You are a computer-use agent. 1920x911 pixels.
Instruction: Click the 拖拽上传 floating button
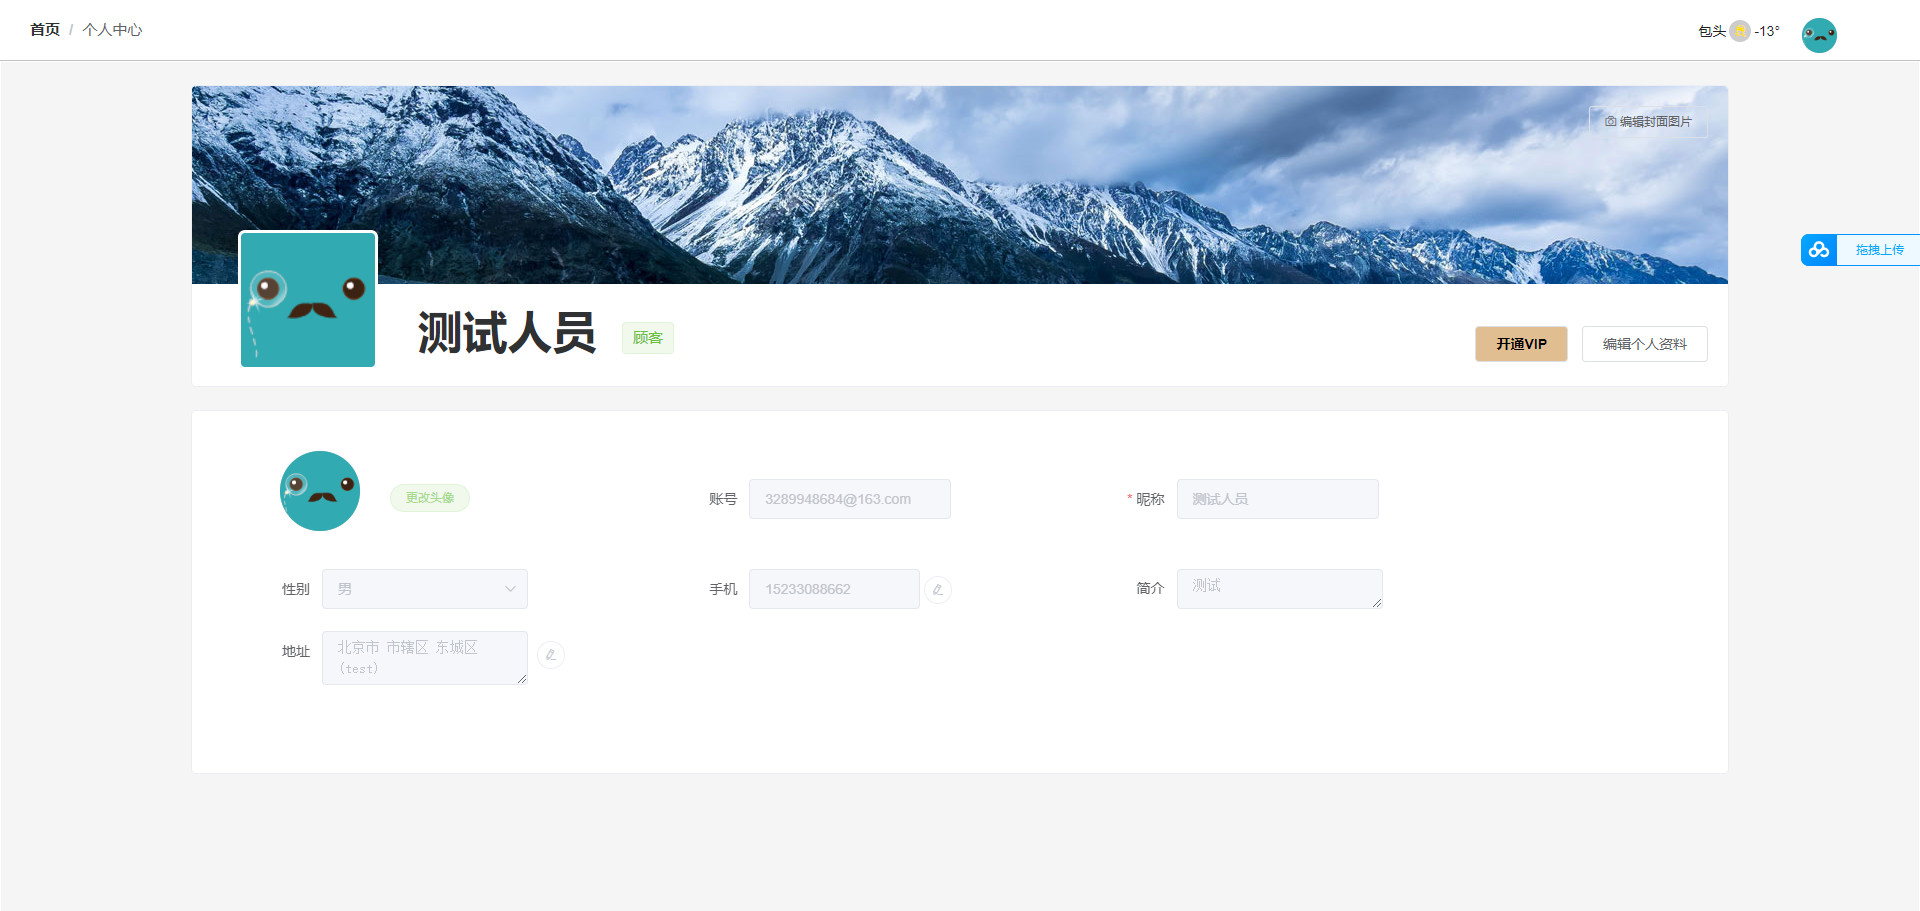1861,250
